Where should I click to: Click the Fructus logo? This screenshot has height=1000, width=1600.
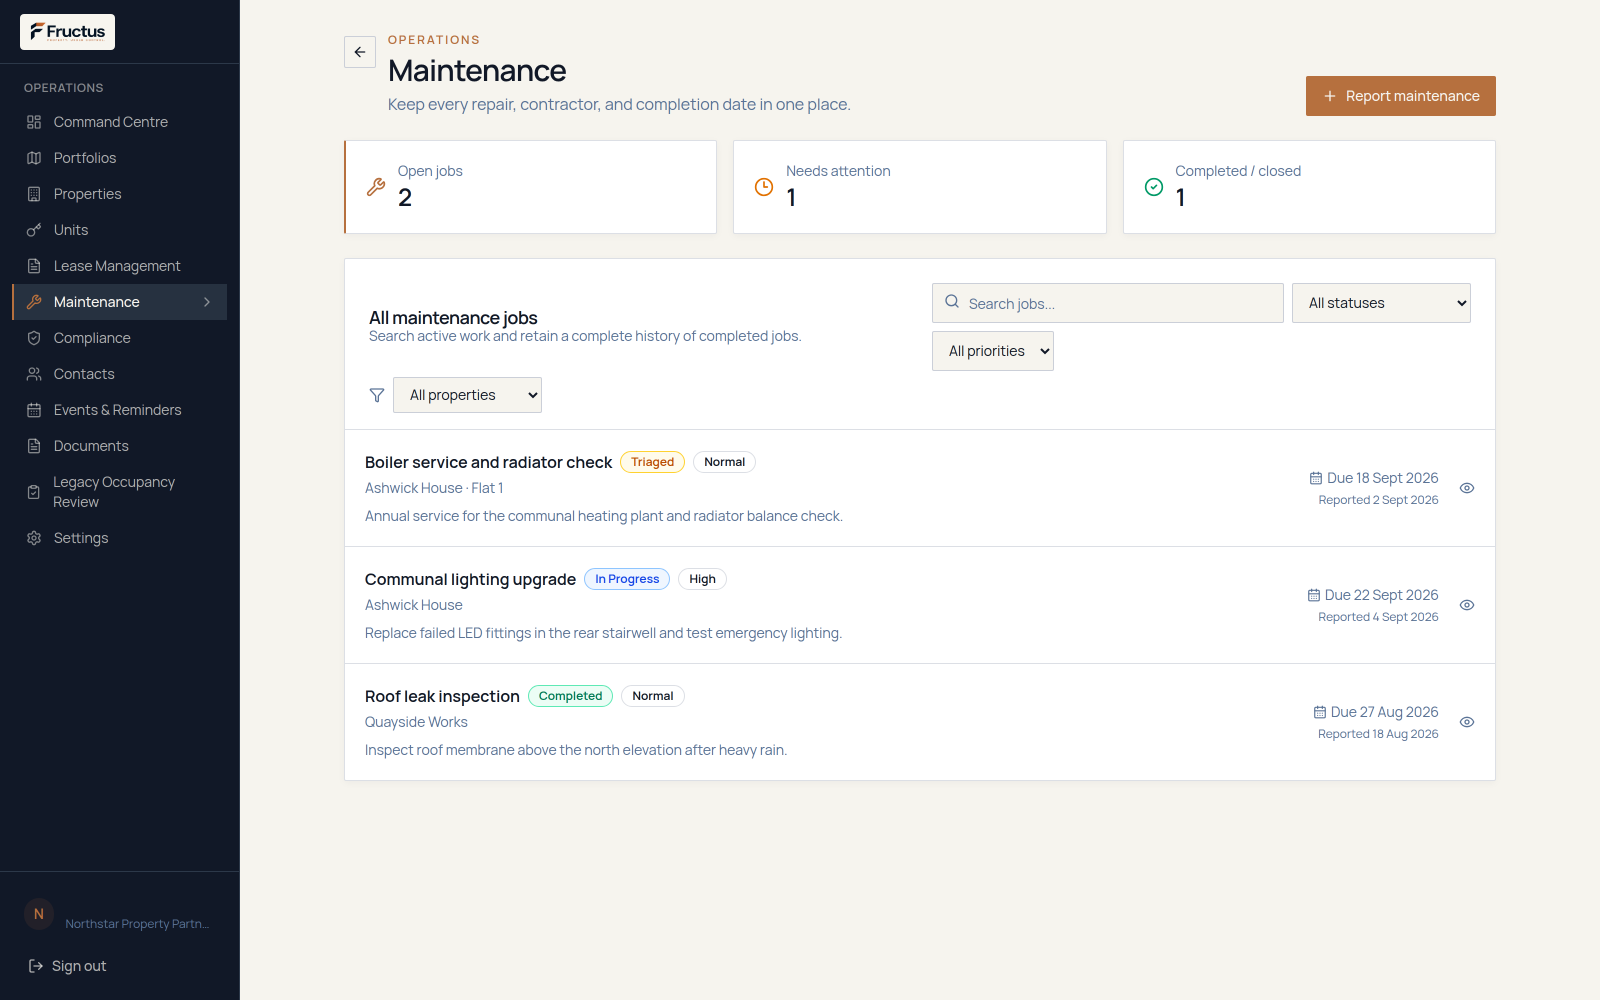click(x=67, y=32)
